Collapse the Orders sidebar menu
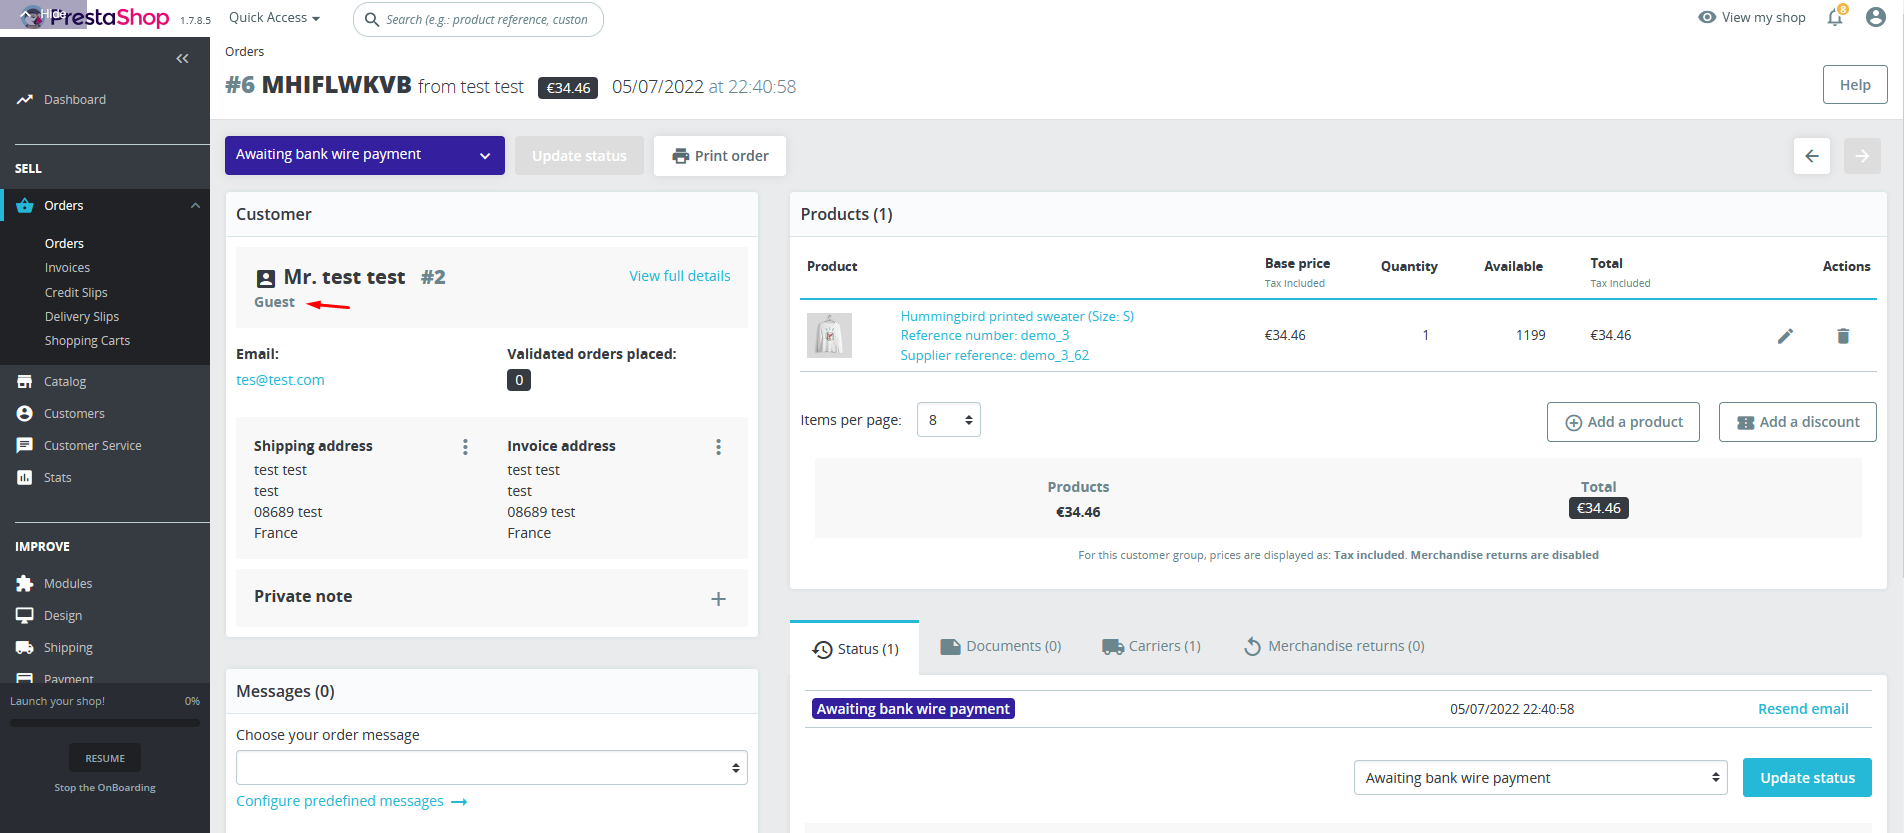 (195, 206)
